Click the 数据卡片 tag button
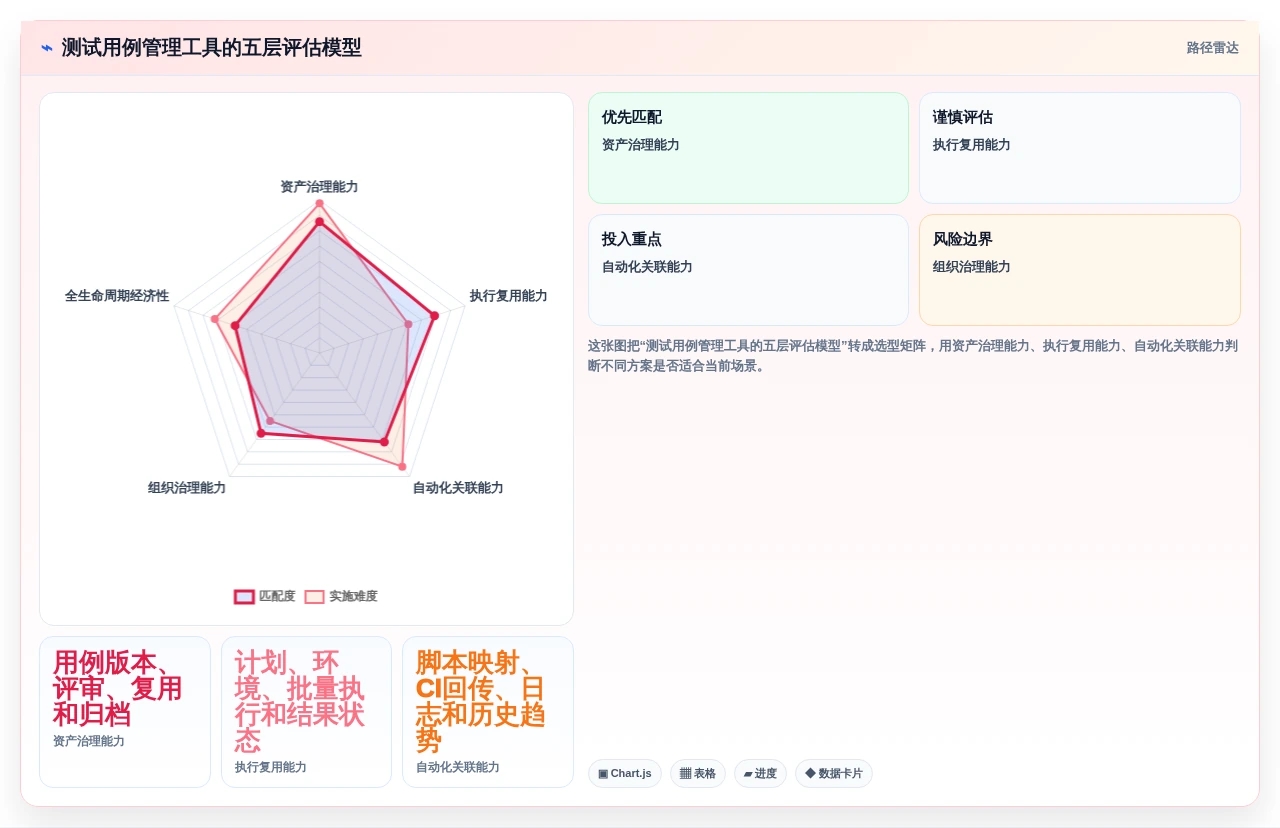This screenshot has height=828, width=1280. click(834, 773)
